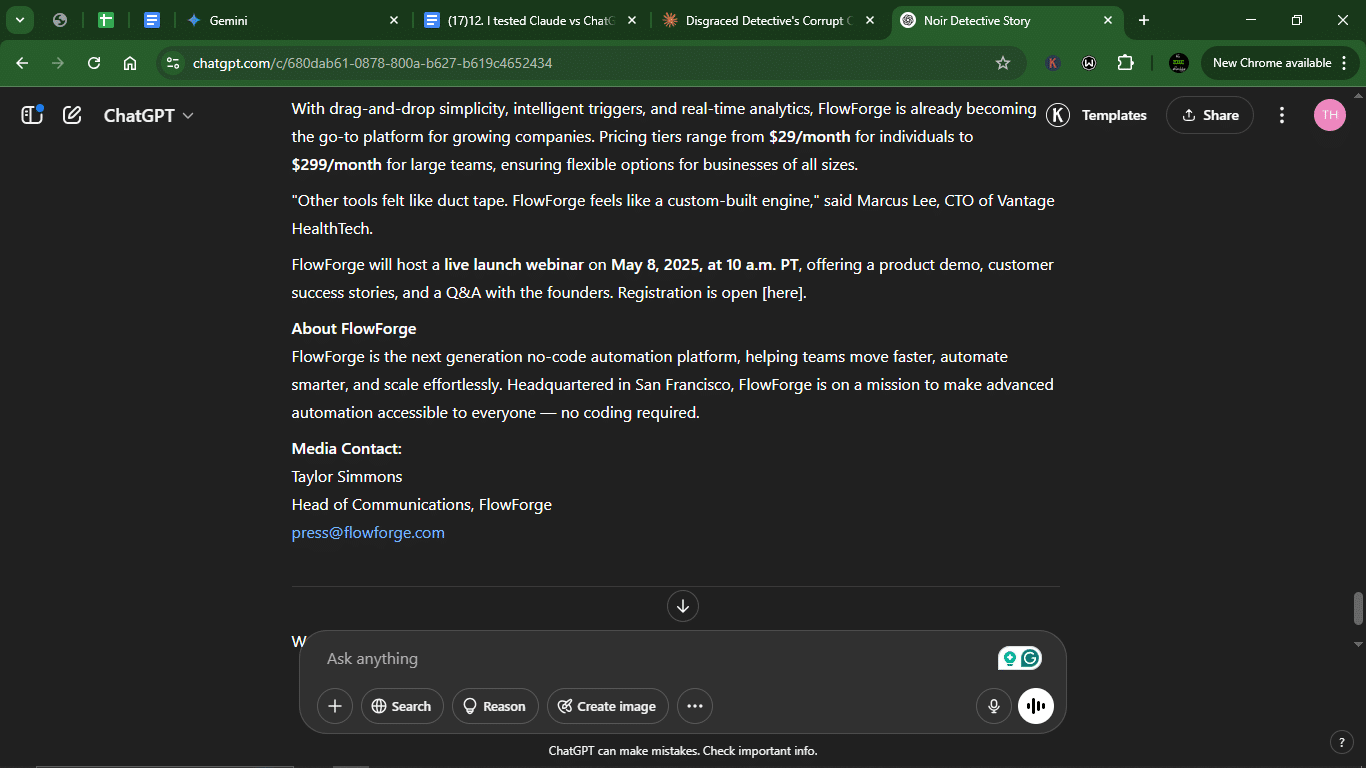Open the Templates extension button
This screenshot has width=1366, height=768.
pos(1097,115)
